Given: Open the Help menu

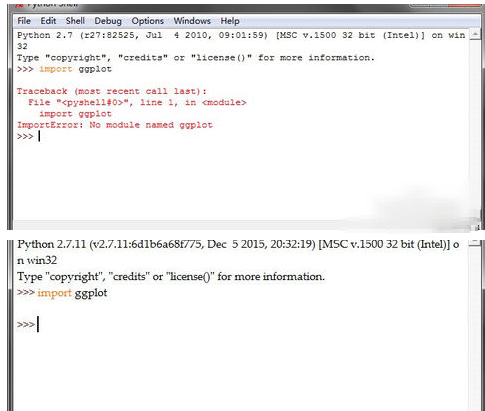Looking at the screenshot, I should [x=230, y=21].
